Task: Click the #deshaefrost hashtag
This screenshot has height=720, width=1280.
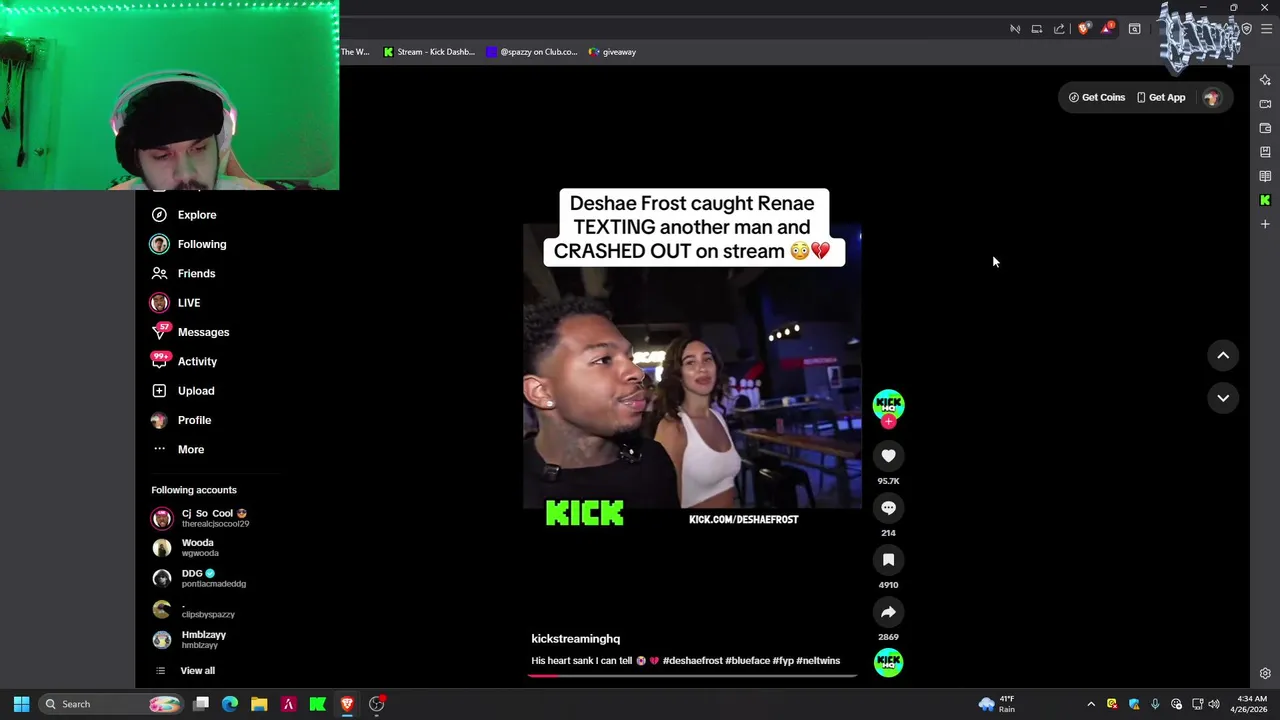Action: click(692, 661)
